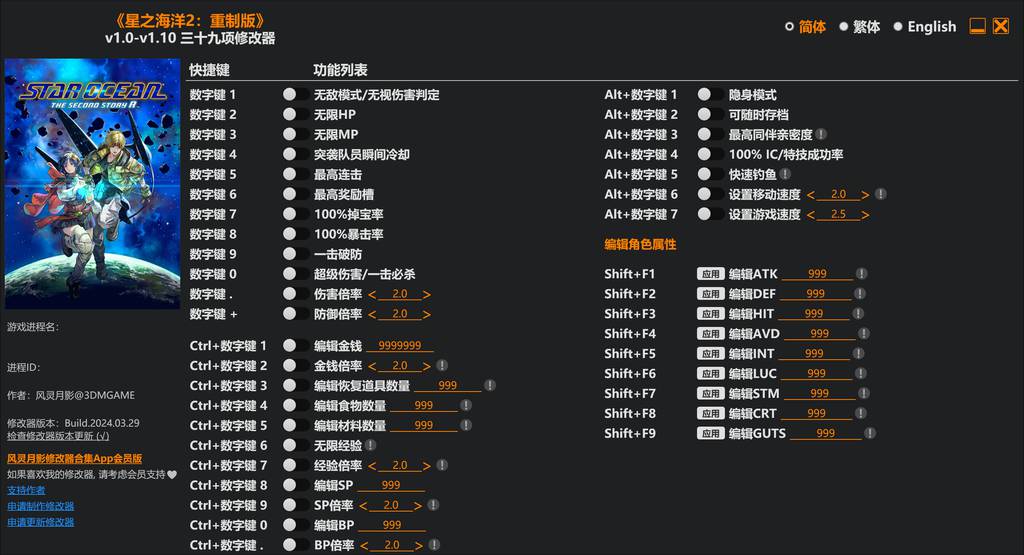Click the 申请制作修改器 link
Screen dimensions: 1024x555
click(x=40, y=506)
